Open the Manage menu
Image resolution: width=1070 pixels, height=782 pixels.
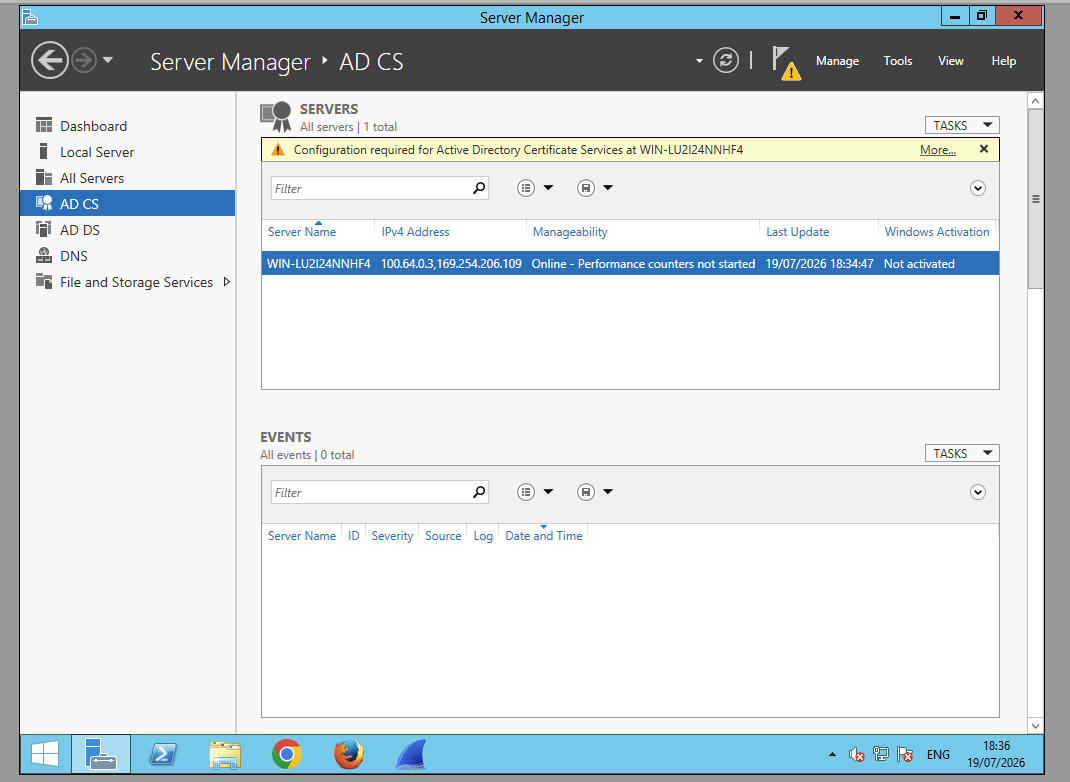point(837,61)
